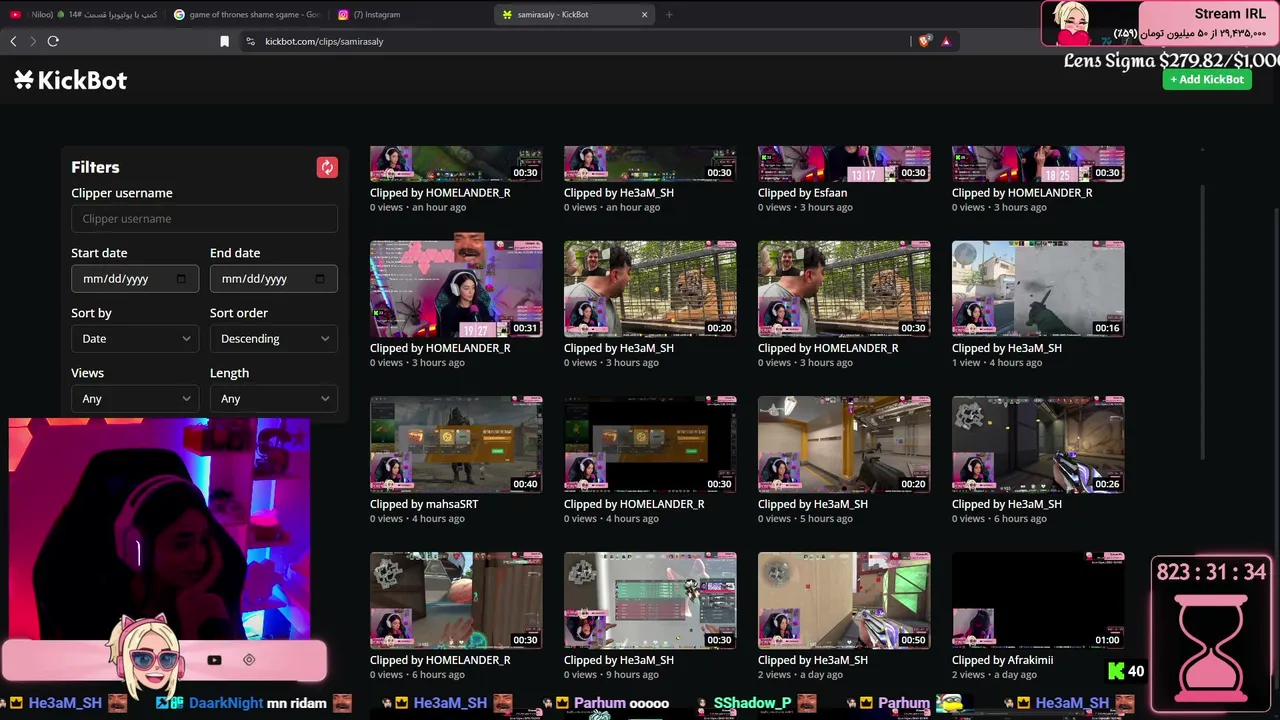Open the Start date calendar picker icon
The width and height of the screenshot is (1280, 720).
pyautogui.click(x=181, y=279)
